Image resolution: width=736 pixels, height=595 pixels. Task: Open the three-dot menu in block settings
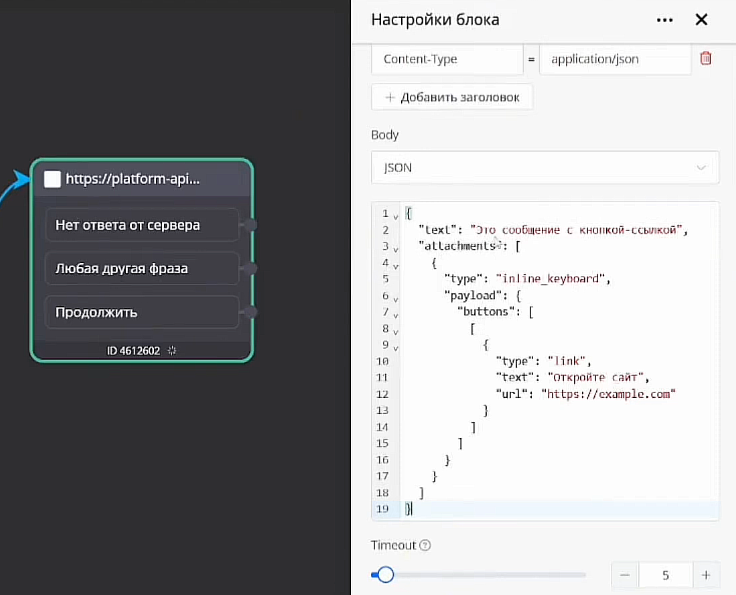pyautogui.click(x=665, y=19)
